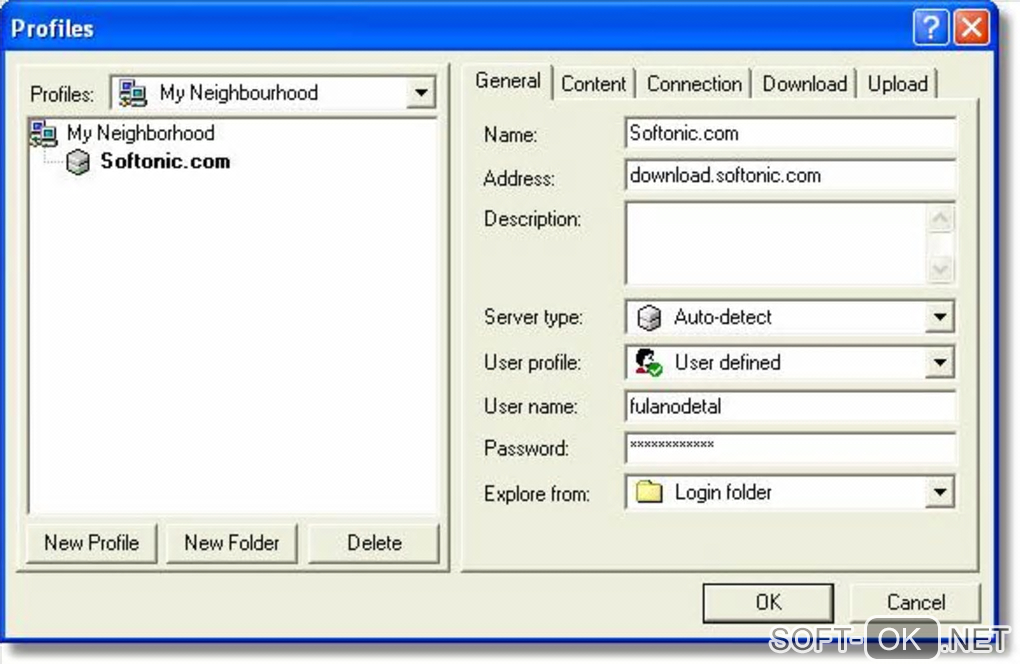The width and height of the screenshot is (1020, 664).
Task: Click the Auto-detect text in Server type
Action: pyautogui.click(x=723, y=317)
